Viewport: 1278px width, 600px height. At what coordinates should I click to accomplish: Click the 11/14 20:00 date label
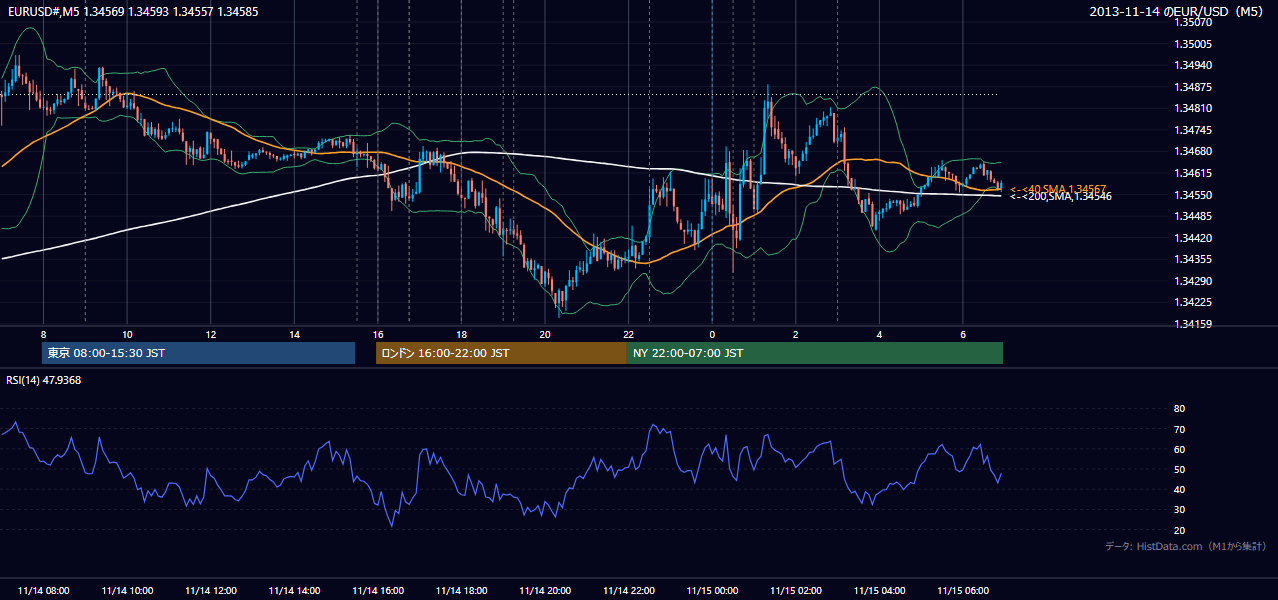coord(545,591)
